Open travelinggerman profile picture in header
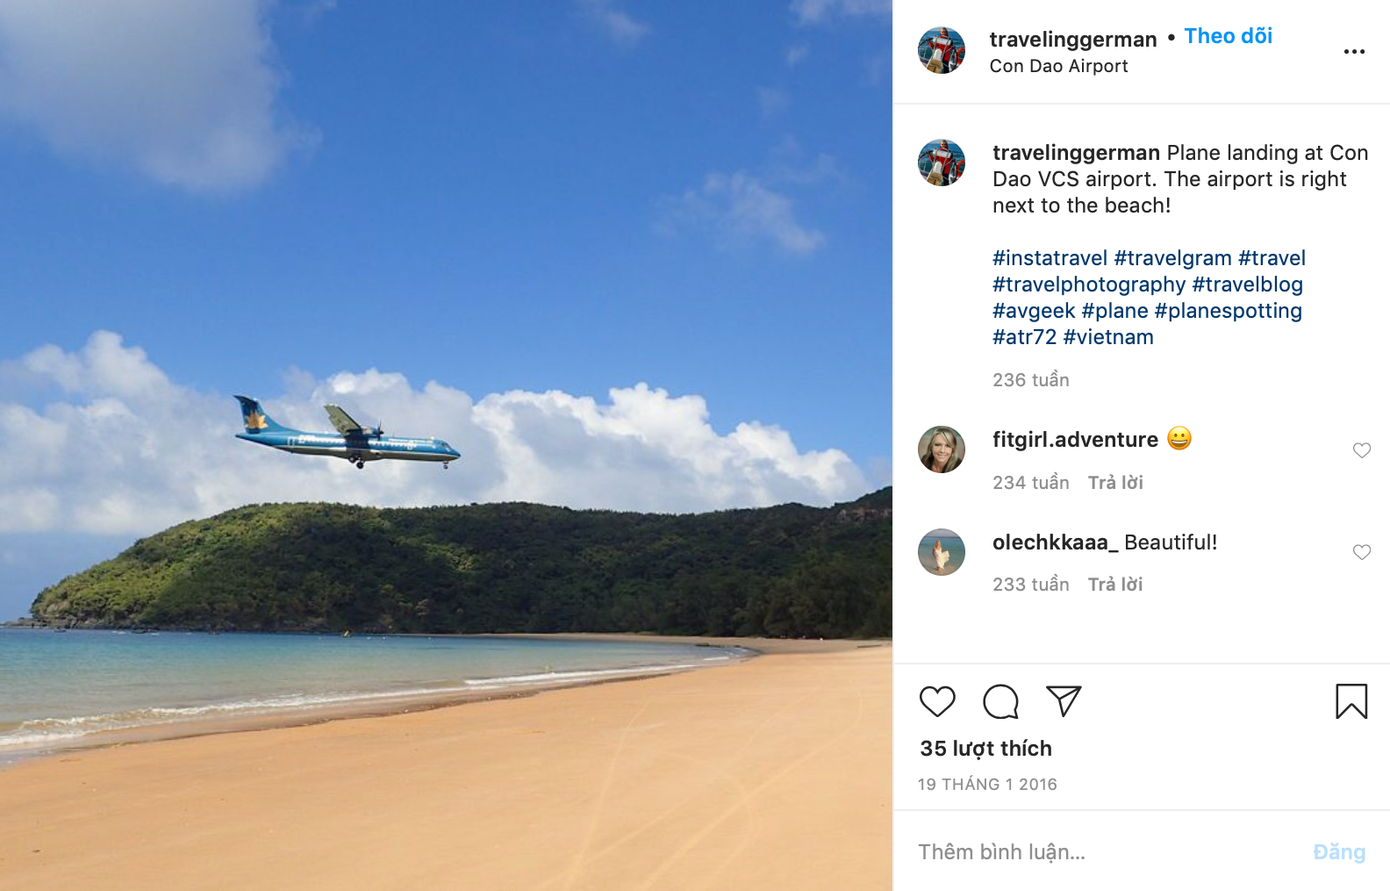 (942, 51)
